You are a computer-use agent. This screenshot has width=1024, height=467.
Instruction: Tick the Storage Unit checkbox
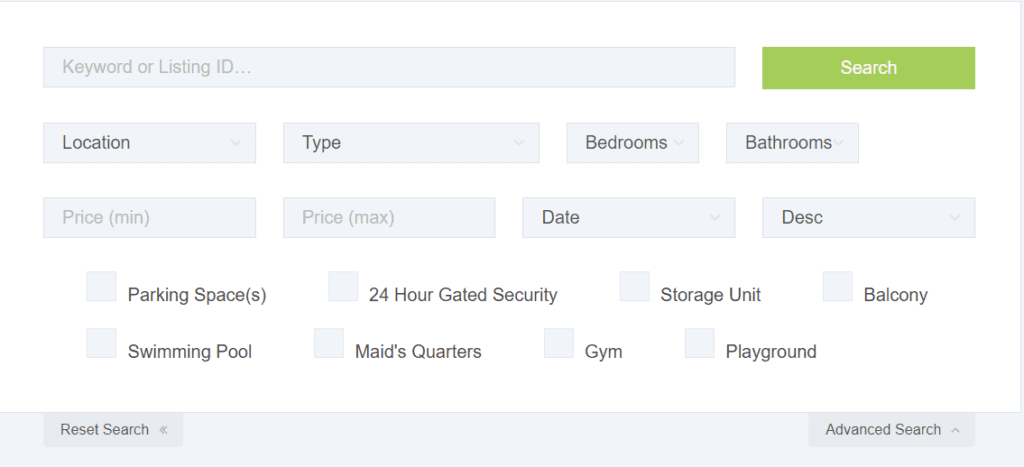point(634,286)
